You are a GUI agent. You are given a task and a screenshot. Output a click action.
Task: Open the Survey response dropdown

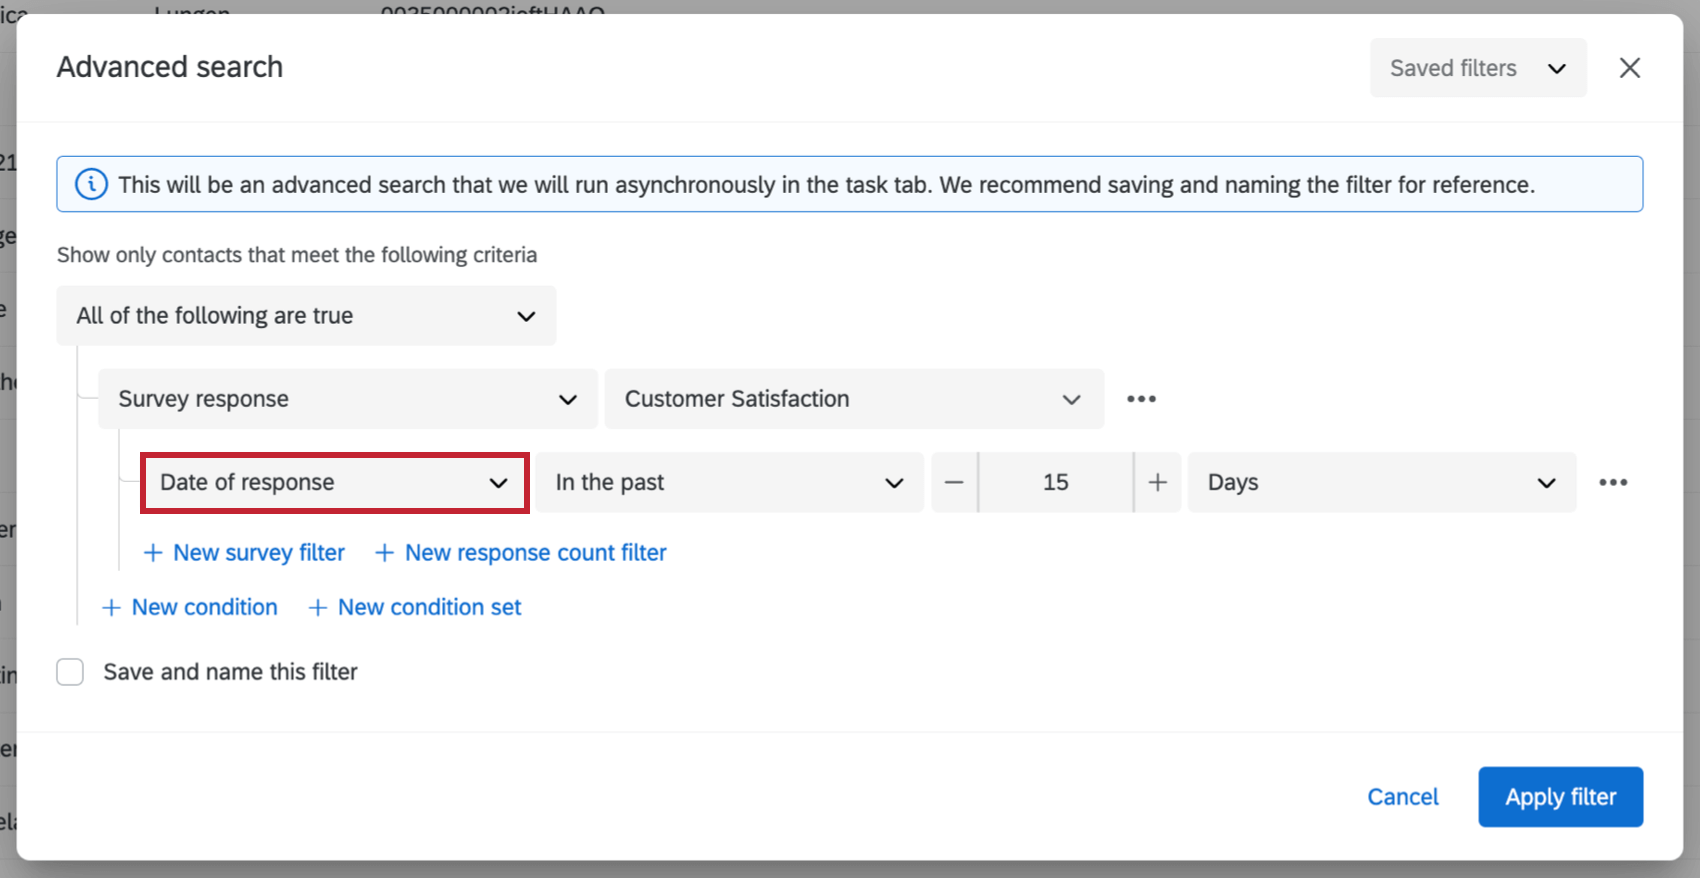click(347, 399)
